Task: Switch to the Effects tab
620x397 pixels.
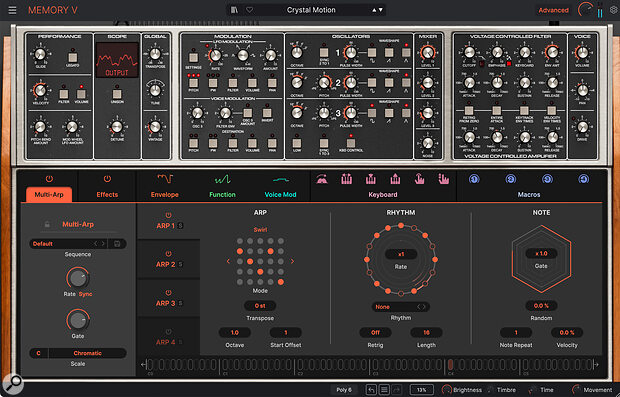Action: (107, 194)
